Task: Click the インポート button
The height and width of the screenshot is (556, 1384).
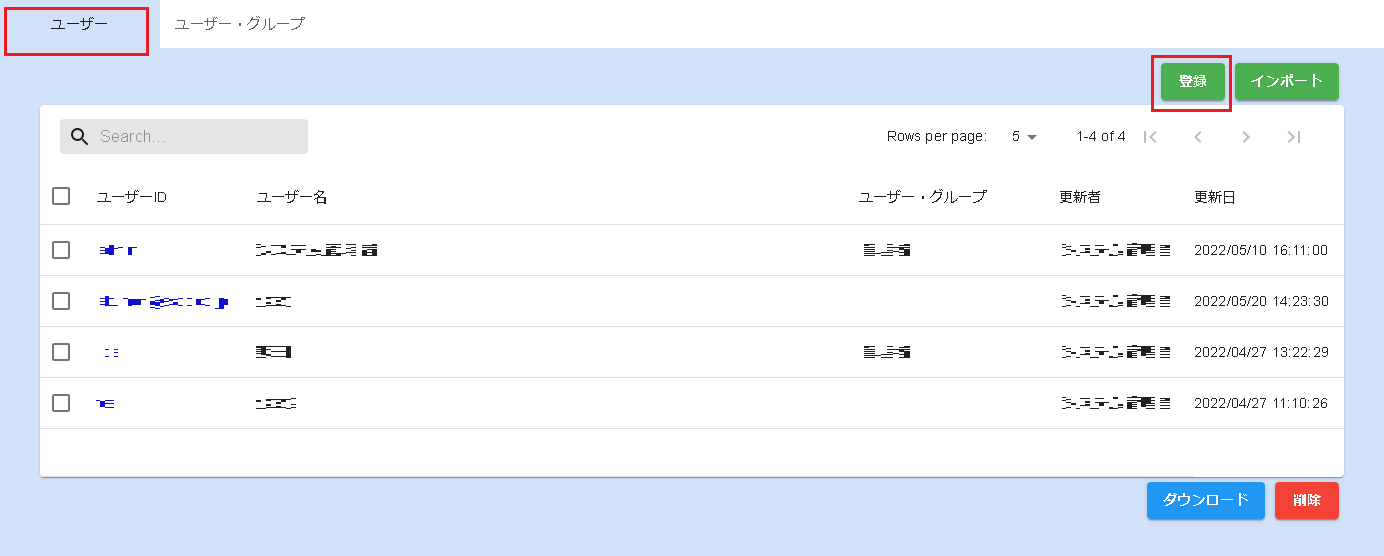Action: (1286, 82)
